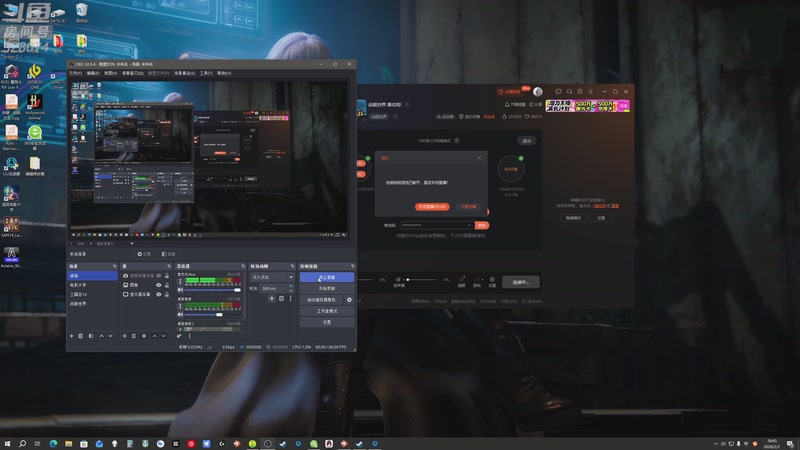Open message icon in streaming app title bar

pyautogui.click(x=559, y=91)
